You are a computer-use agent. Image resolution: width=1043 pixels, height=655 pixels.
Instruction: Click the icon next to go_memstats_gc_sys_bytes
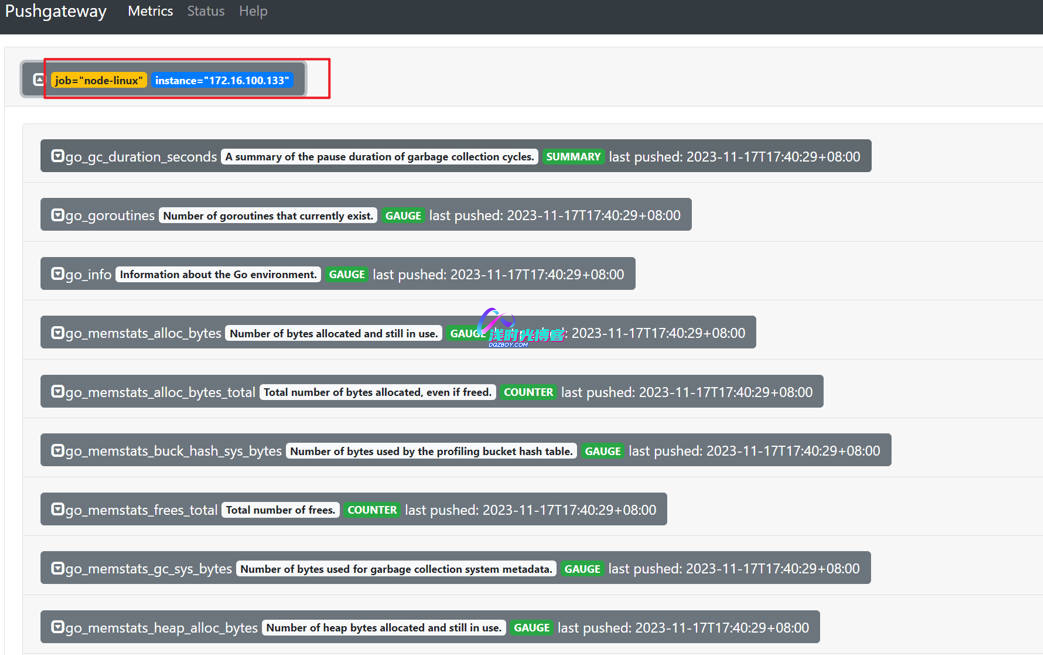click(x=58, y=569)
